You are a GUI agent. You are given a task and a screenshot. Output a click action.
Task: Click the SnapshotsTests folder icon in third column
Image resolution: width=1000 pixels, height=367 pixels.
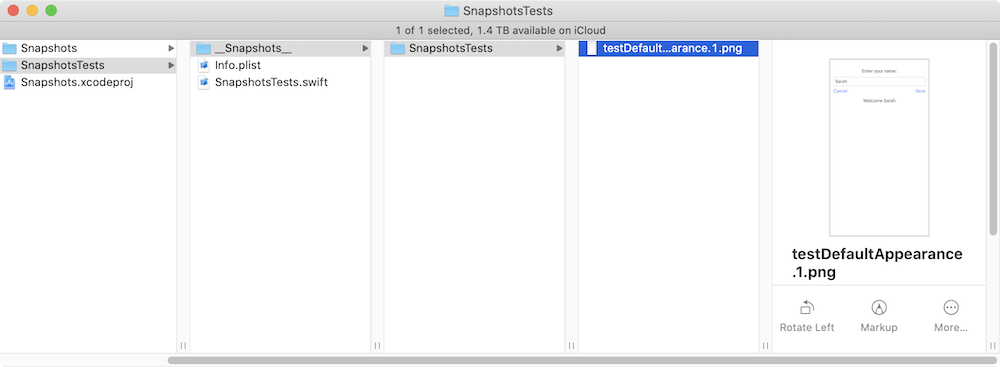(x=397, y=49)
